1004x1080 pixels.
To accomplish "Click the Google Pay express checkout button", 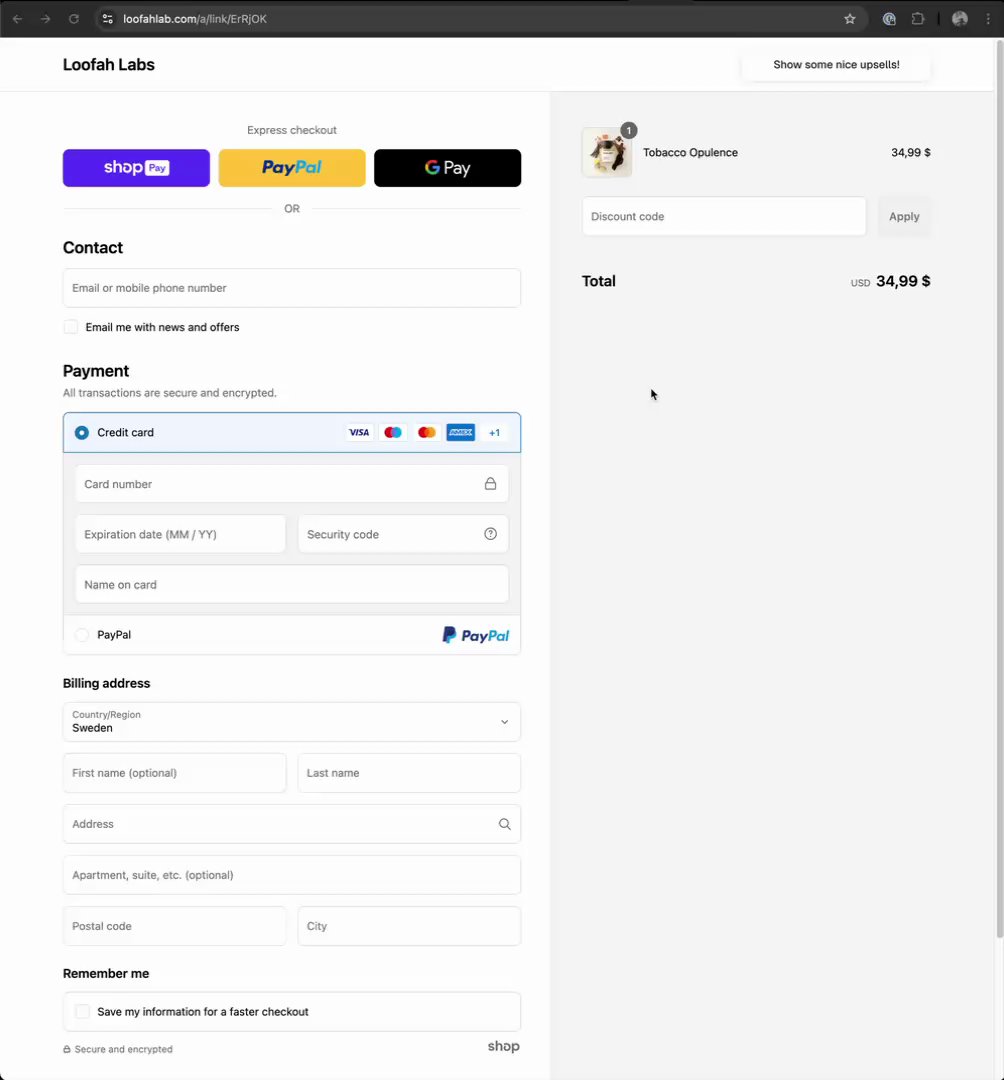I will 447,168.
